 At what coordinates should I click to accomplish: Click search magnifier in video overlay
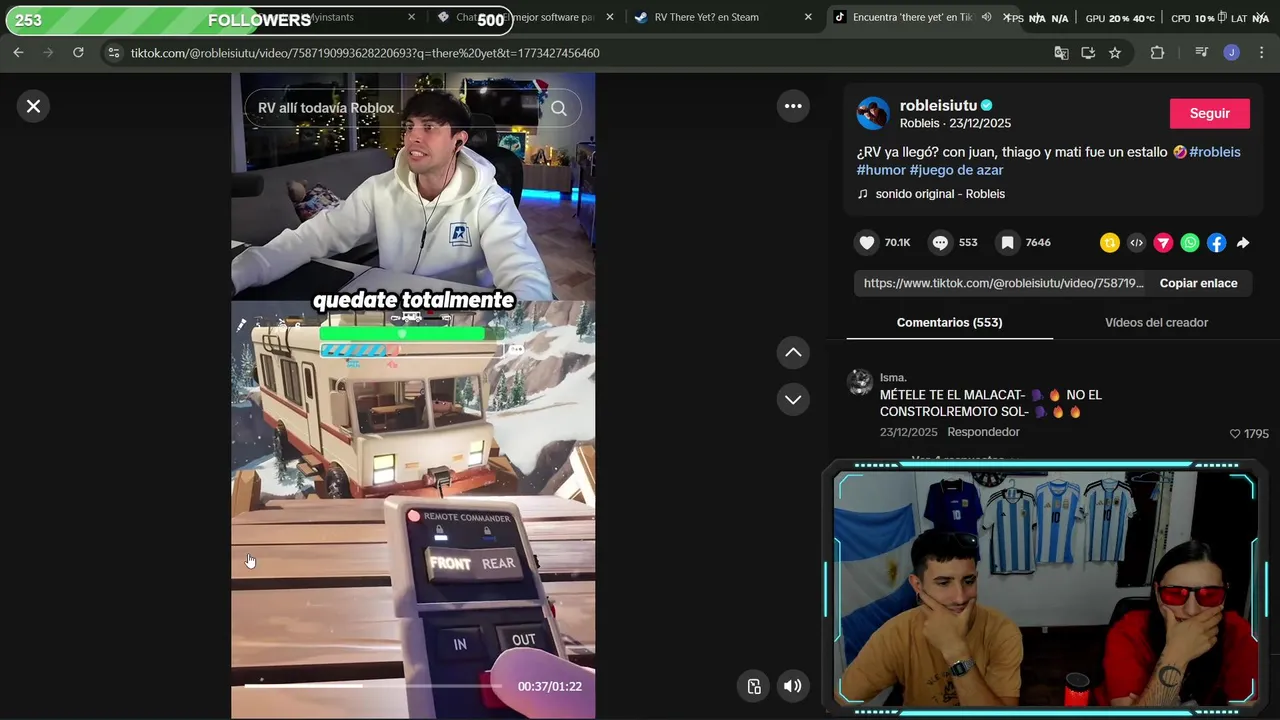pyautogui.click(x=559, y=108)
